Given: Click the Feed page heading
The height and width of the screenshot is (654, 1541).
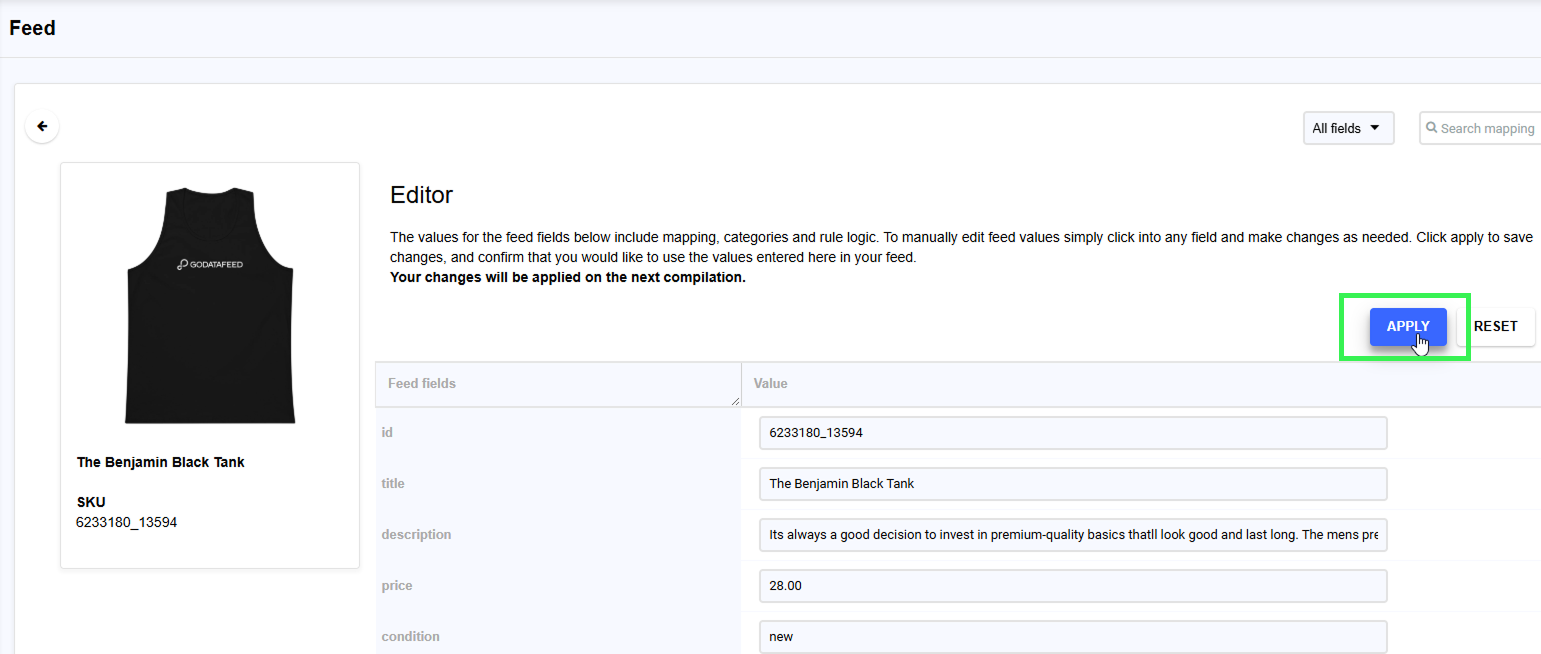Looking at the screenshot, I should pyautogui.click(x=33, y=28).
